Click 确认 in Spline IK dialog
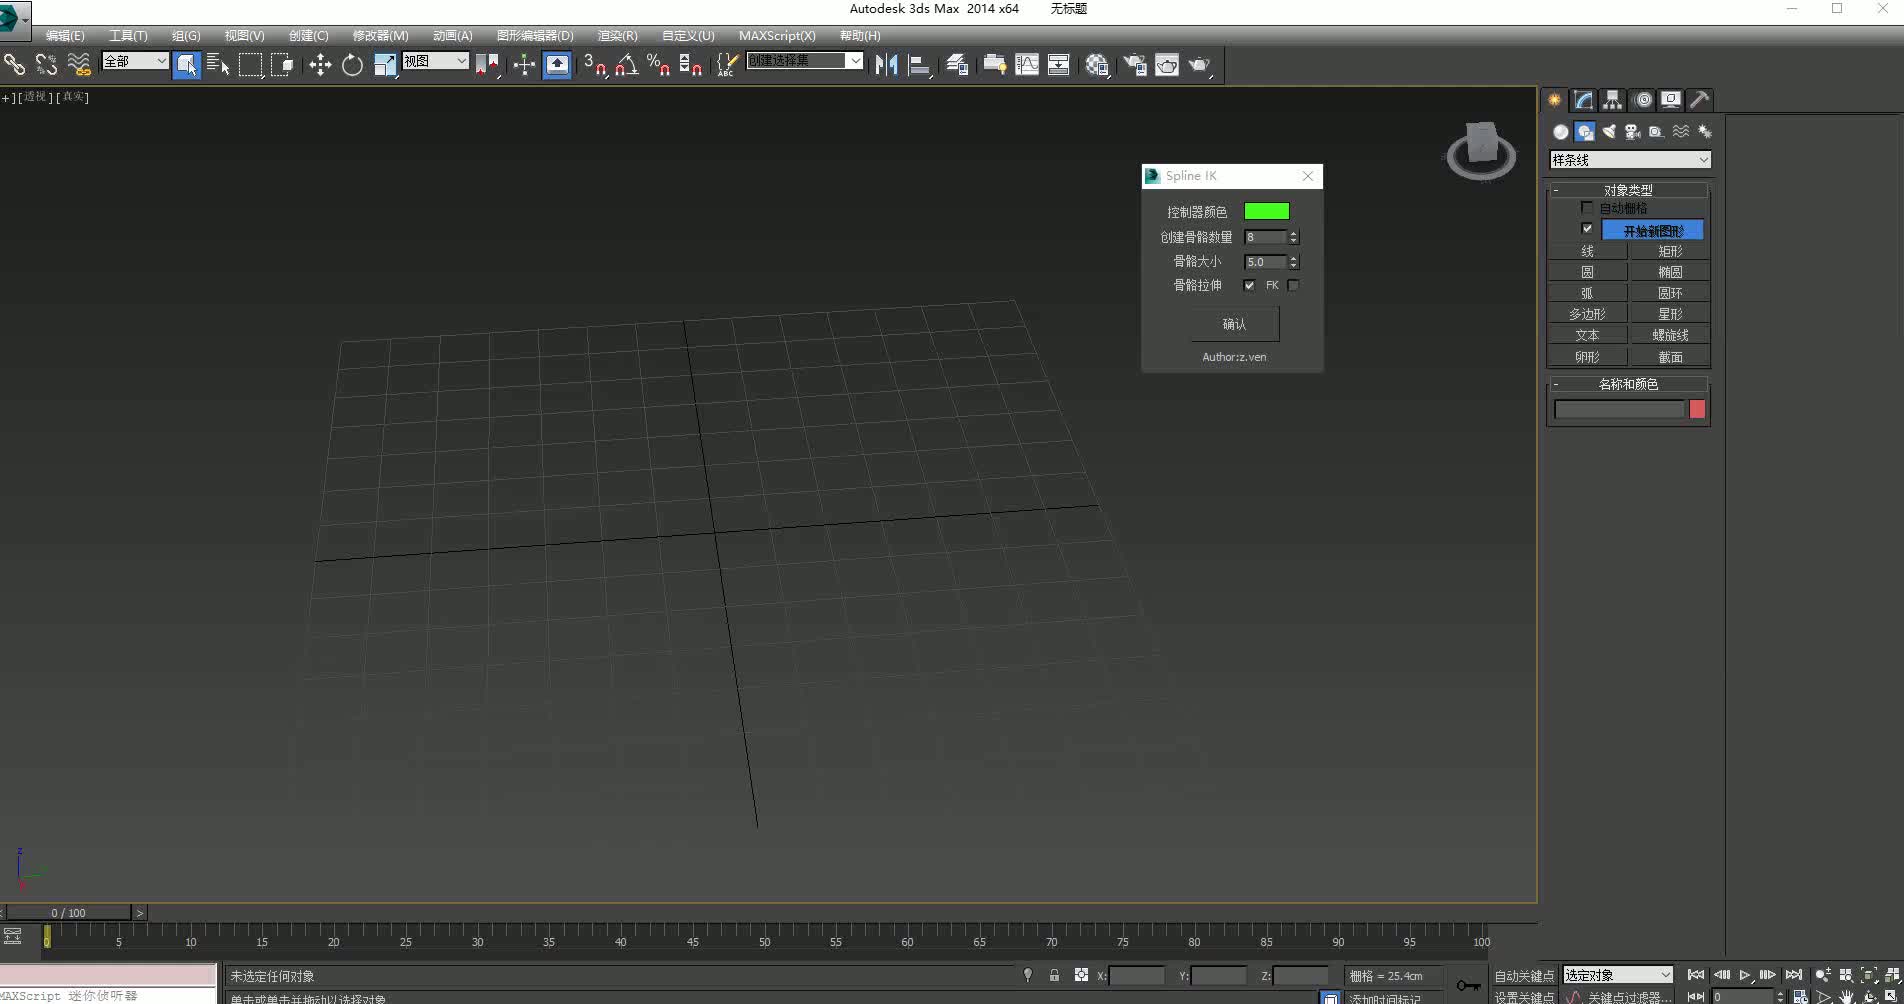Image resolution: width=1904 pixels, height=1004 pixels. coord(1235,324)
